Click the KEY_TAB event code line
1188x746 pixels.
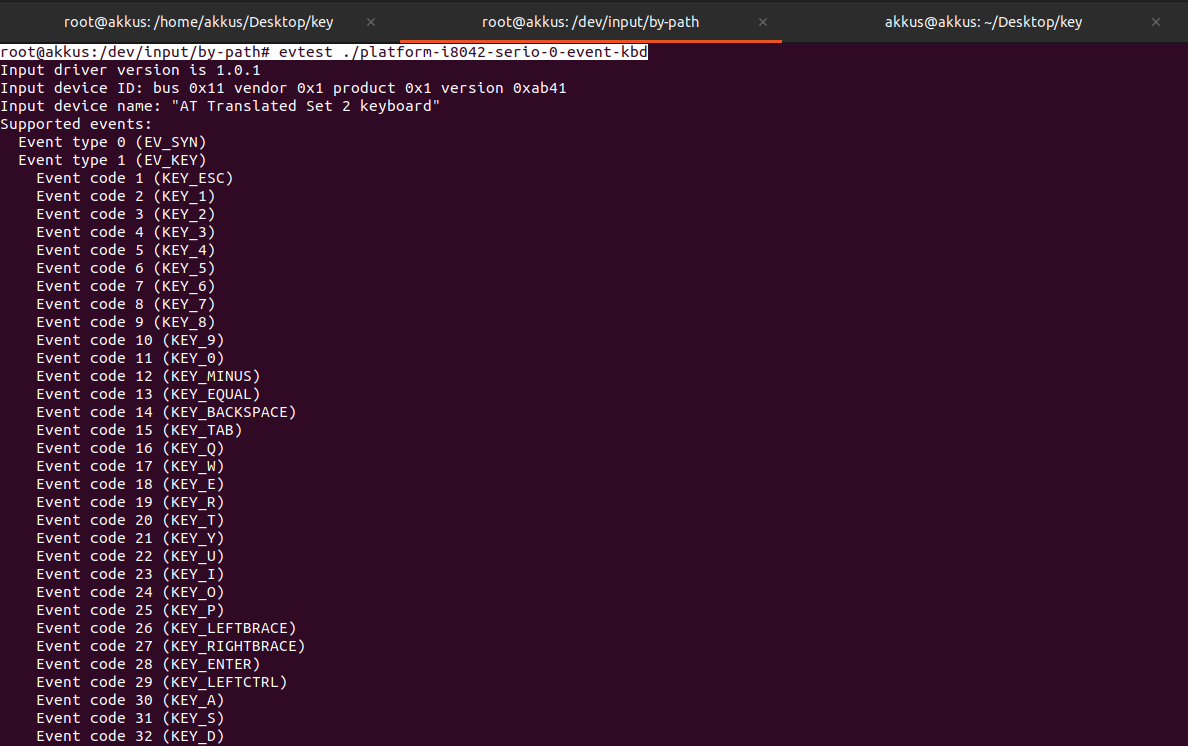click(x=139, y=430)
